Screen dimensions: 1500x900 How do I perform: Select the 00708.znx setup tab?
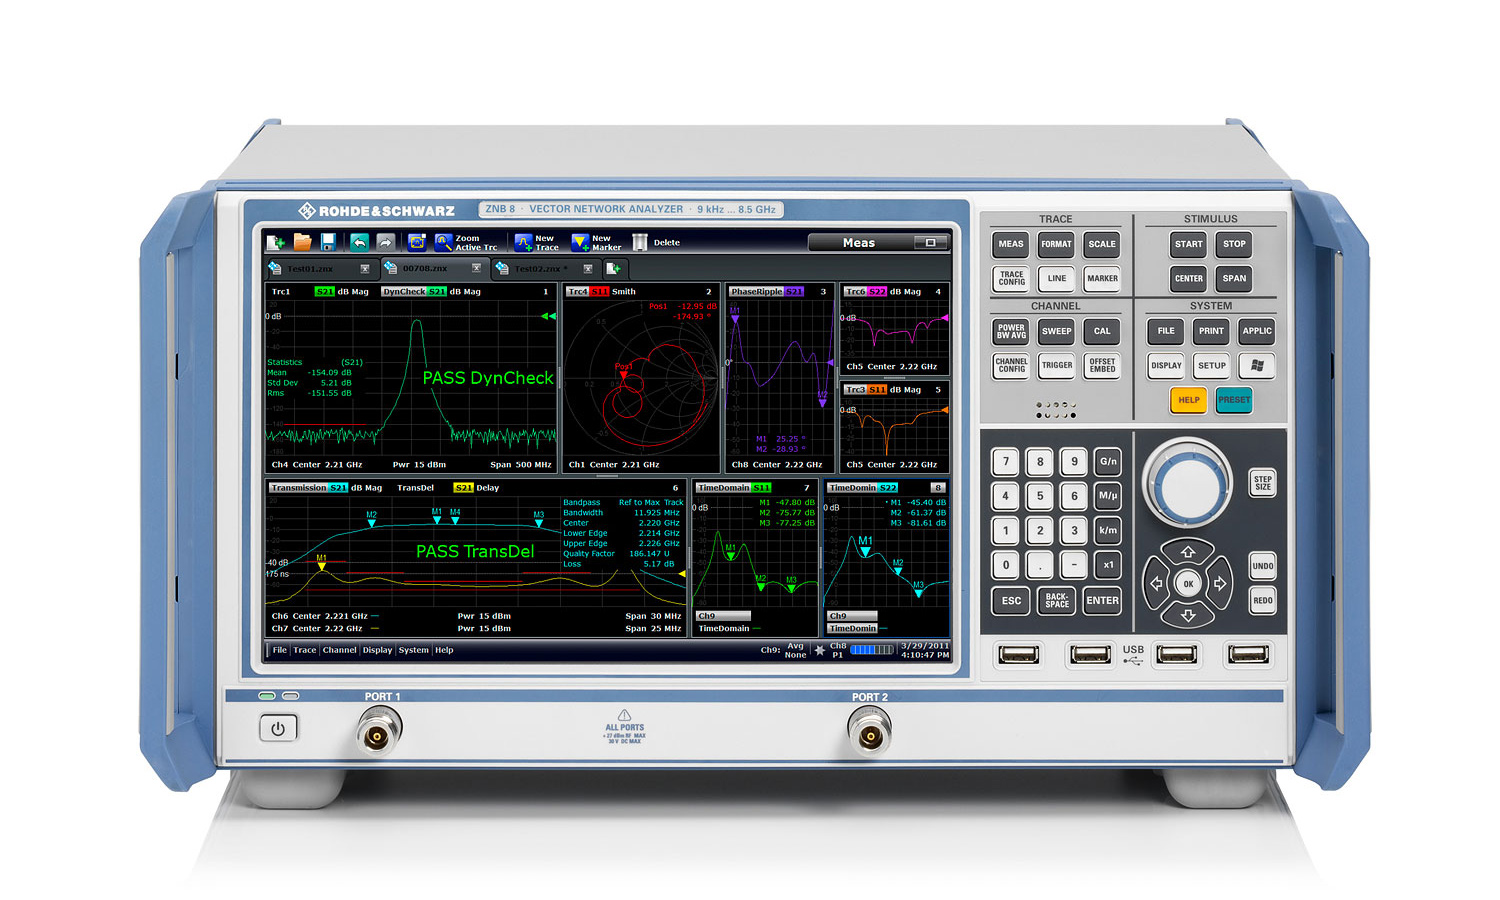pyautogui.click(x=433, y=268)
